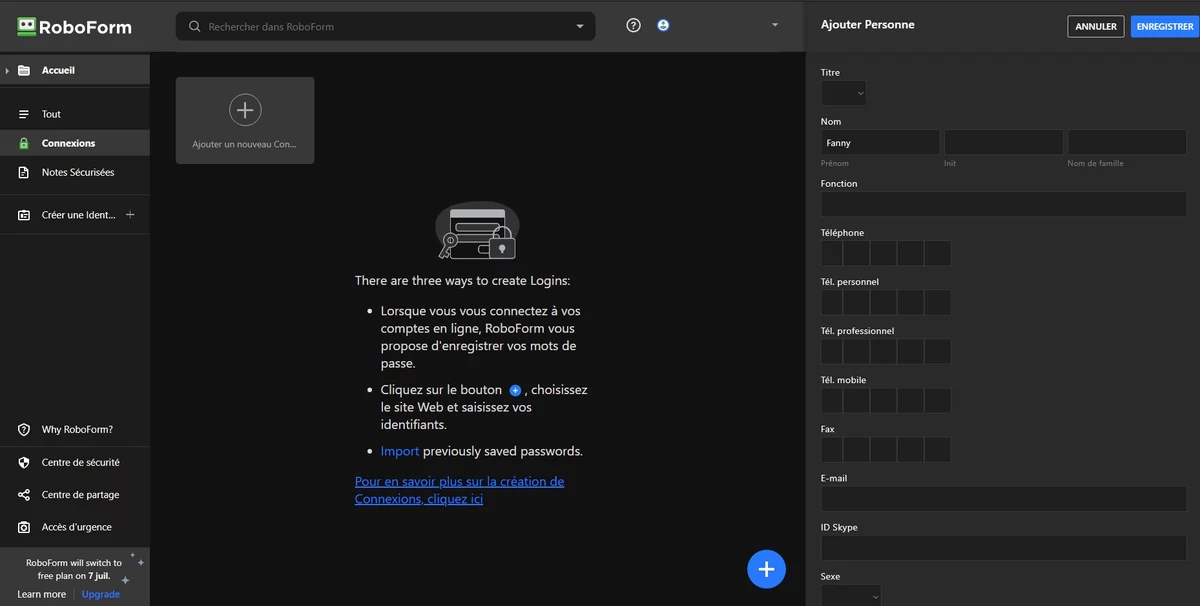
Task: Click the first box of Tél. personnel
Action: click(832, 302)
